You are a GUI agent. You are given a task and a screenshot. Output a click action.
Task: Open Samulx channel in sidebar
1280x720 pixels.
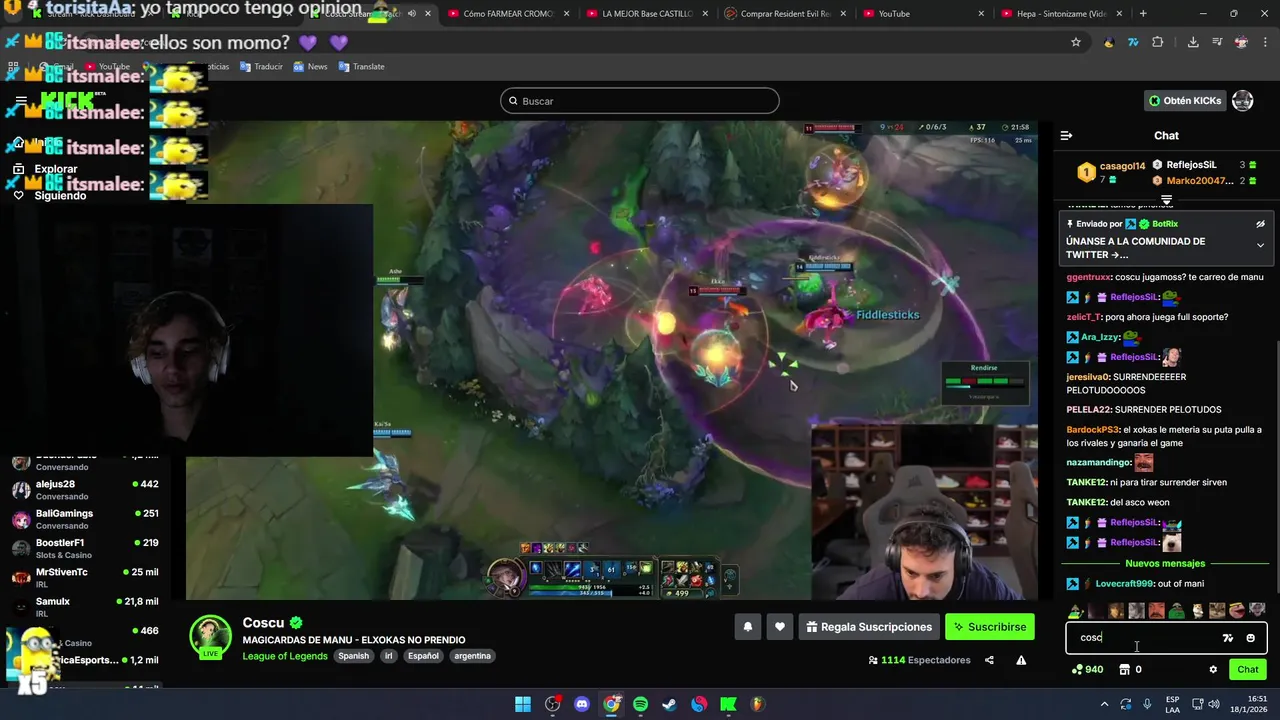(x=85, y=607)
